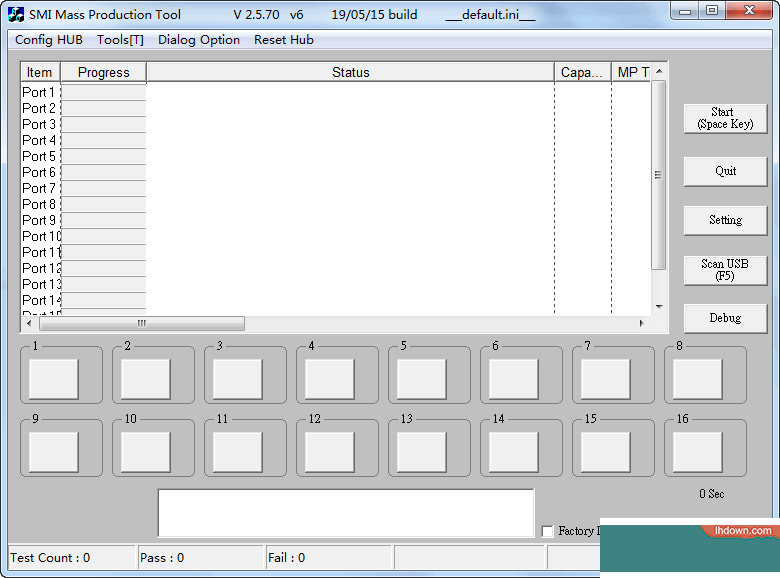The width and height of the screenshot is (780, 578).
Task: Click port slot 11 box
Action: coord(238,452)
